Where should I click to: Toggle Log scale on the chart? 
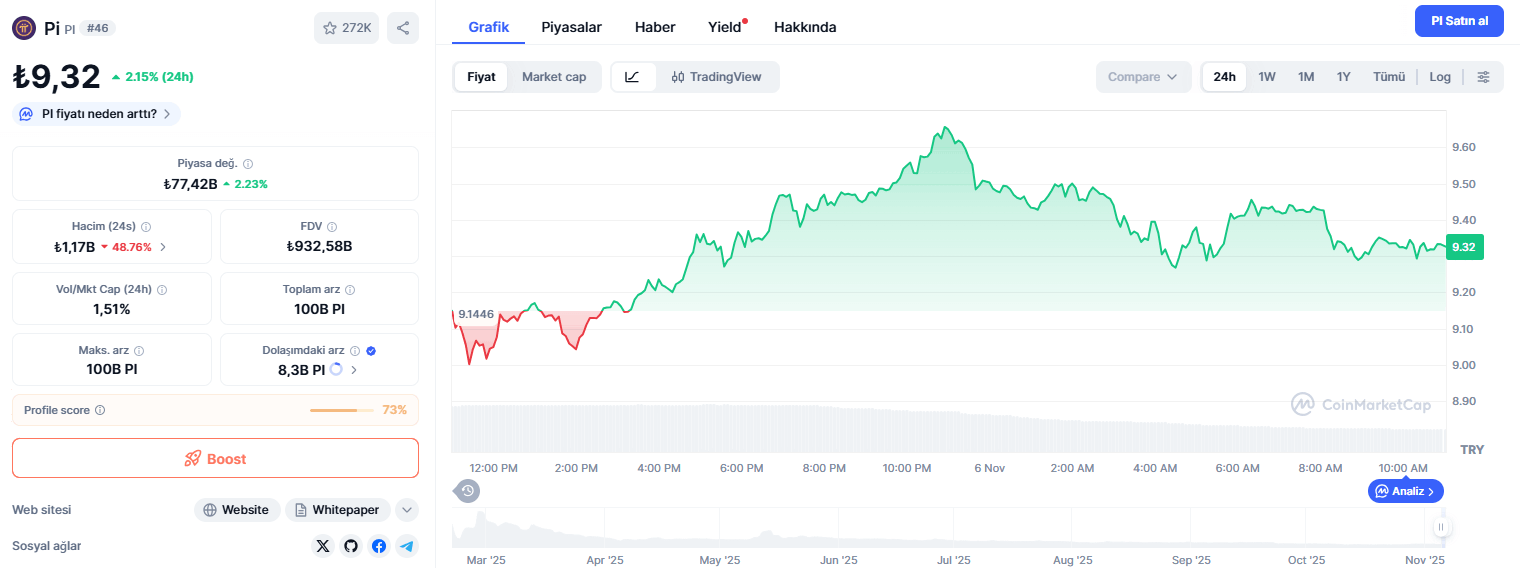click(x=1440, y=77)
